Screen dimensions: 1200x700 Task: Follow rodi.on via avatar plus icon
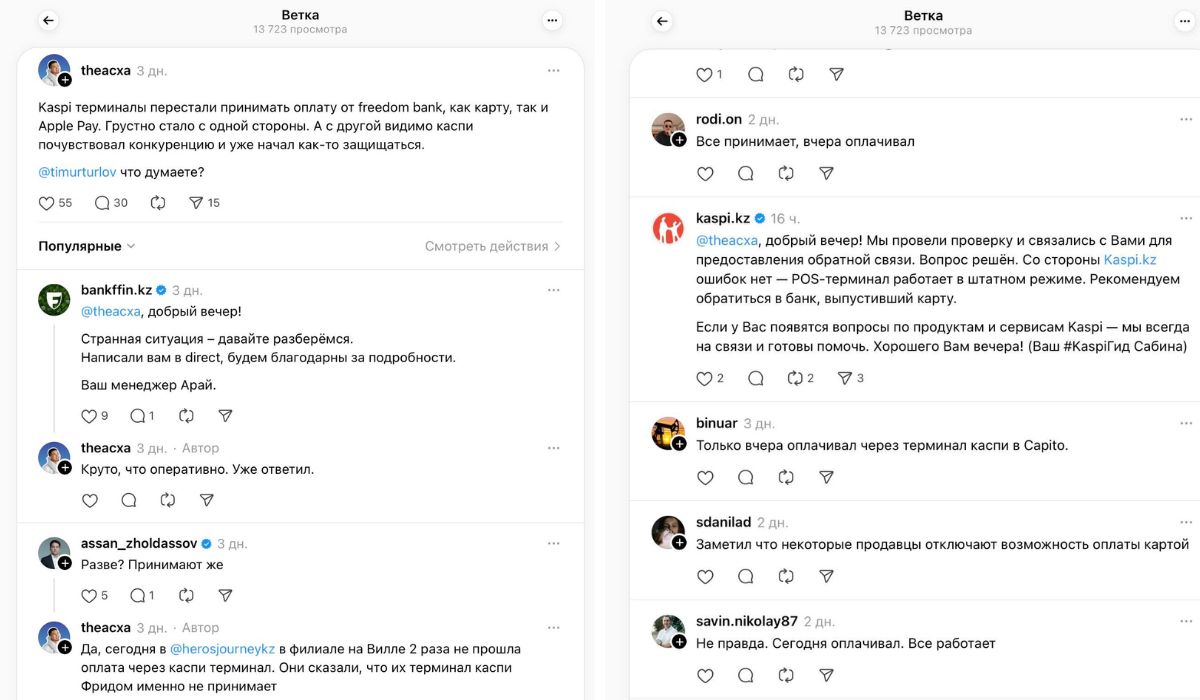click(x=678, y=140)
